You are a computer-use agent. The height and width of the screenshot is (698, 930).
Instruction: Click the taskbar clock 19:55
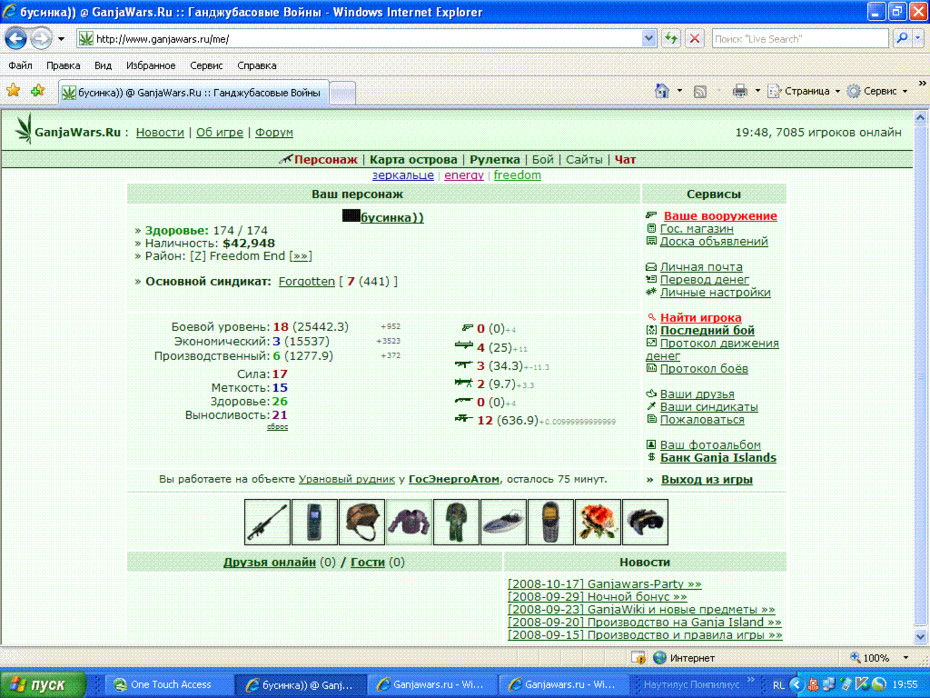coord(905,685)
